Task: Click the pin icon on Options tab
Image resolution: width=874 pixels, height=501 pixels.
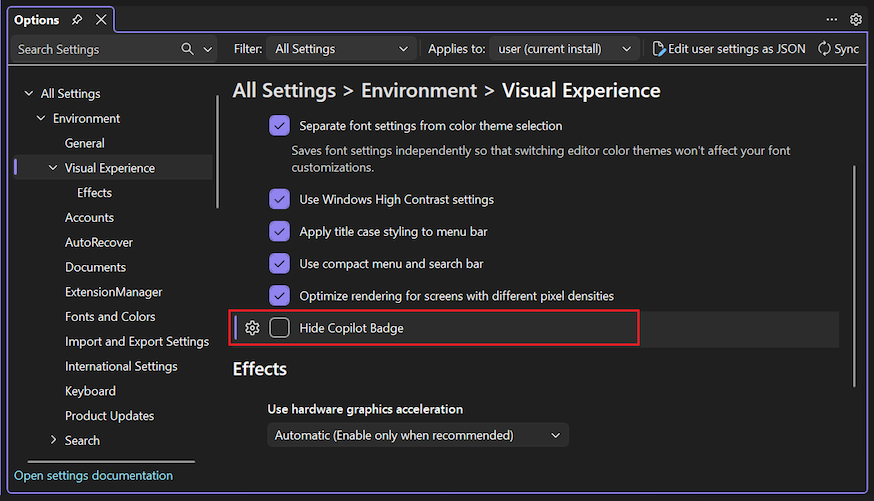Action: pyautogui.click(x=78, y=20)
